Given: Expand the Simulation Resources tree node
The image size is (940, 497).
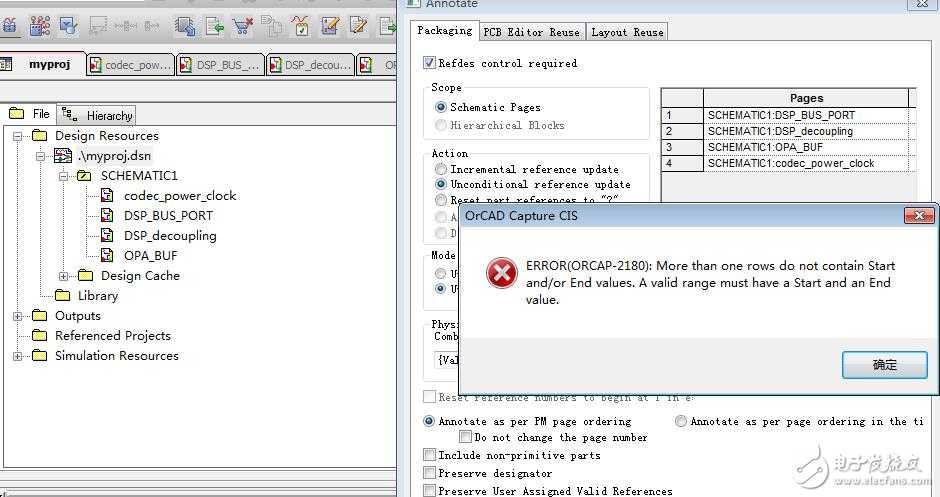Looking at the screenshot, I should 17,356.
